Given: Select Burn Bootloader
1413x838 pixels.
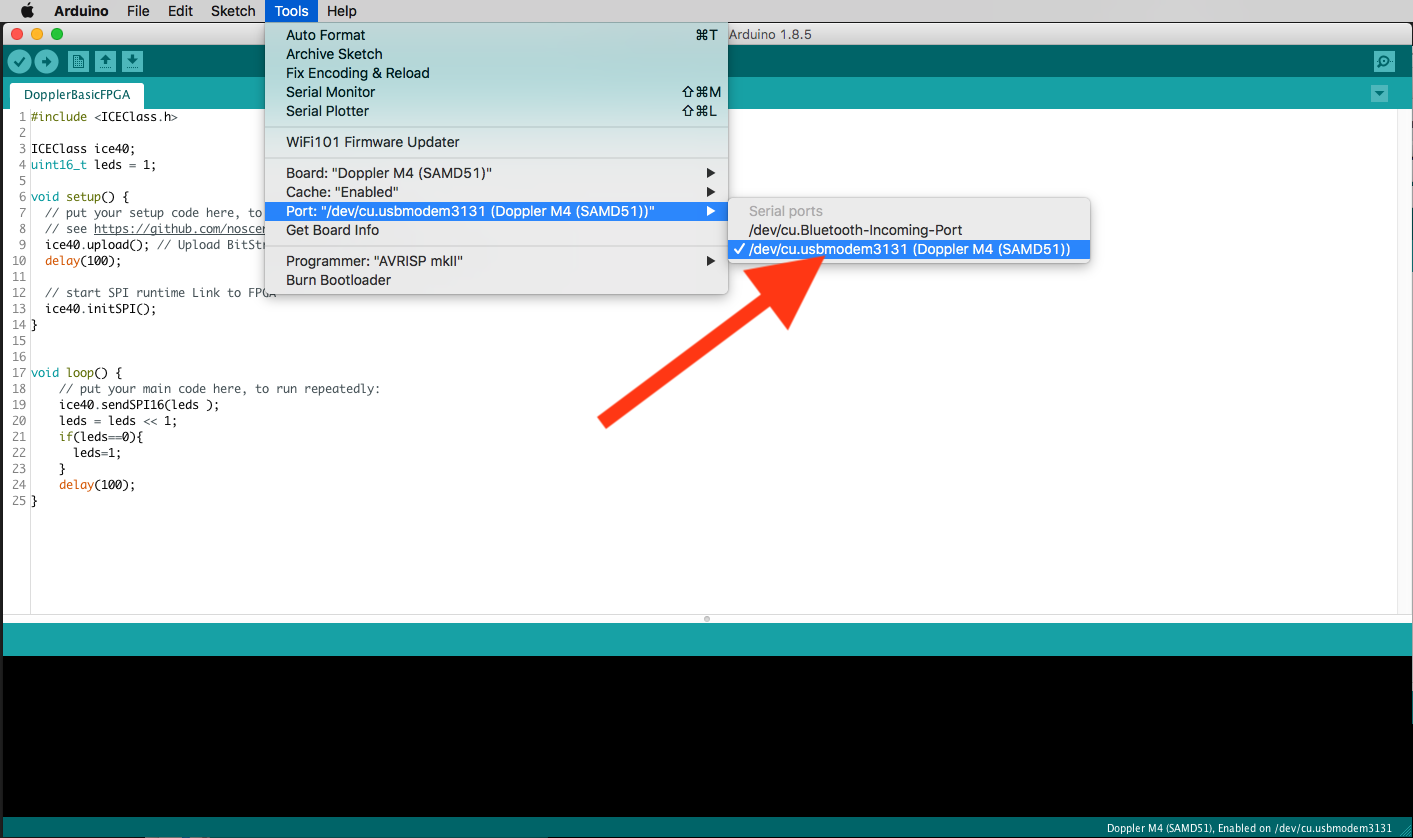Looking at the screenshot, I should [496, 280].
